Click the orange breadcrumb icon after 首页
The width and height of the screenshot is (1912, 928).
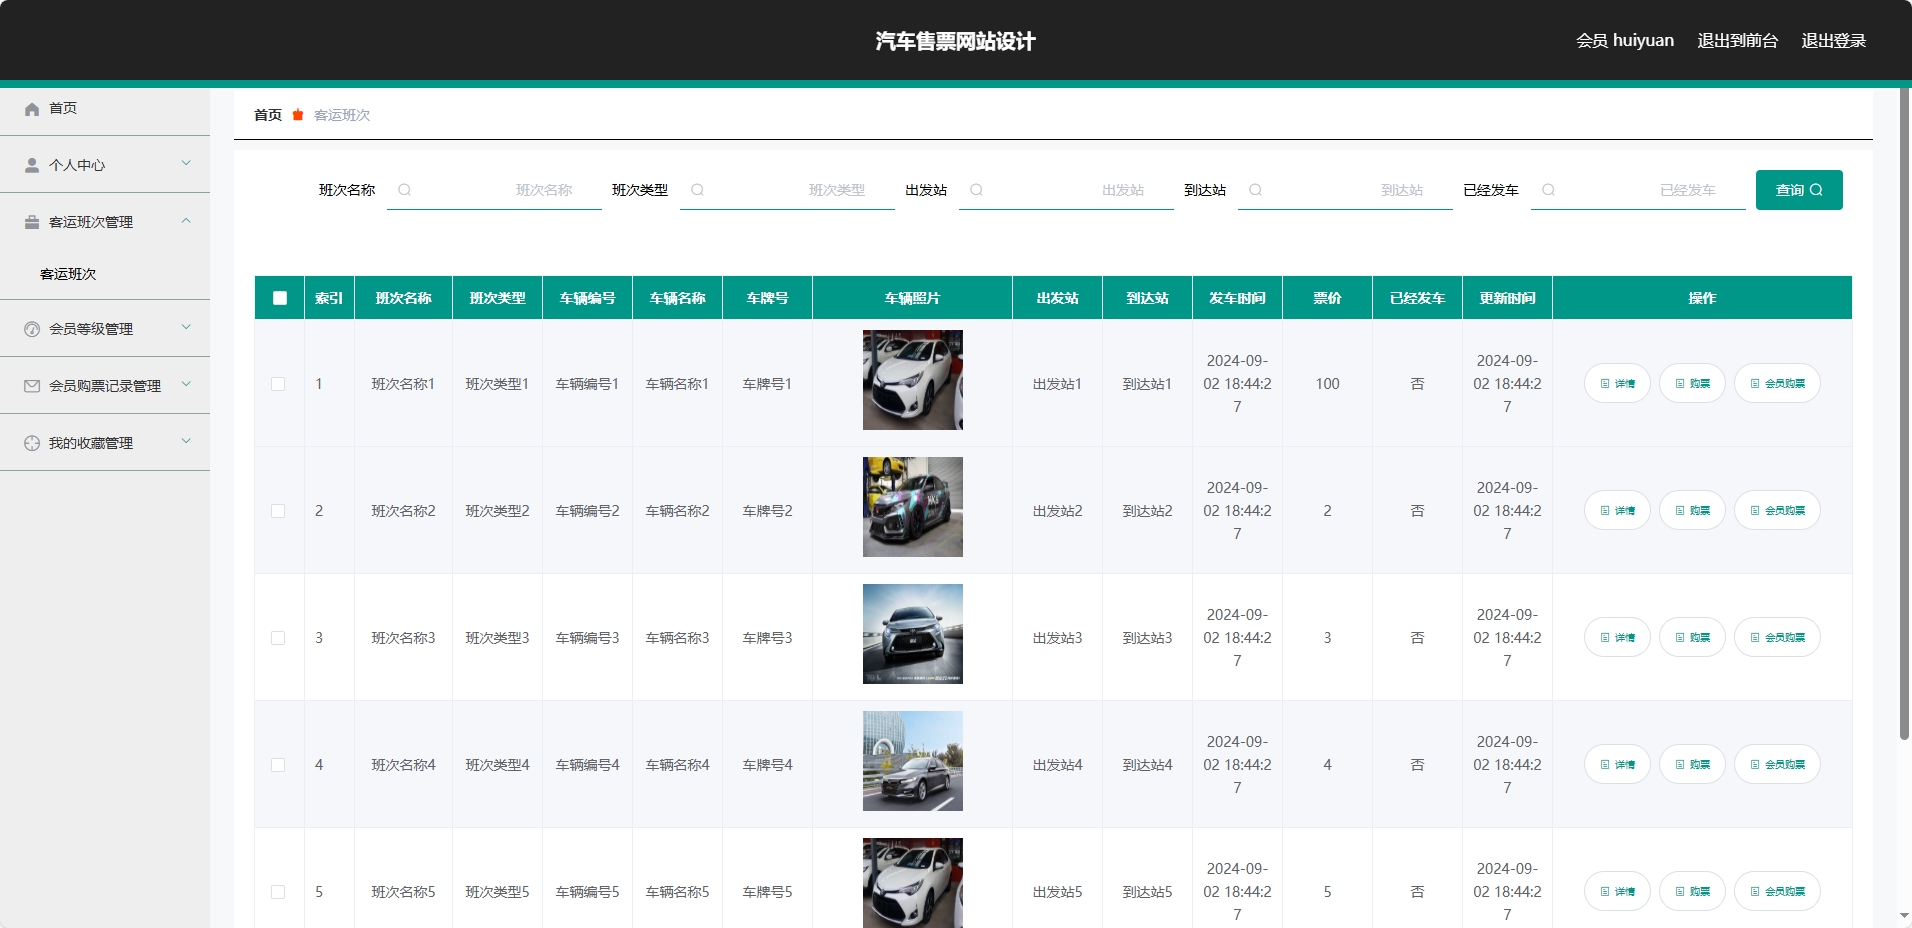point(297,115)
